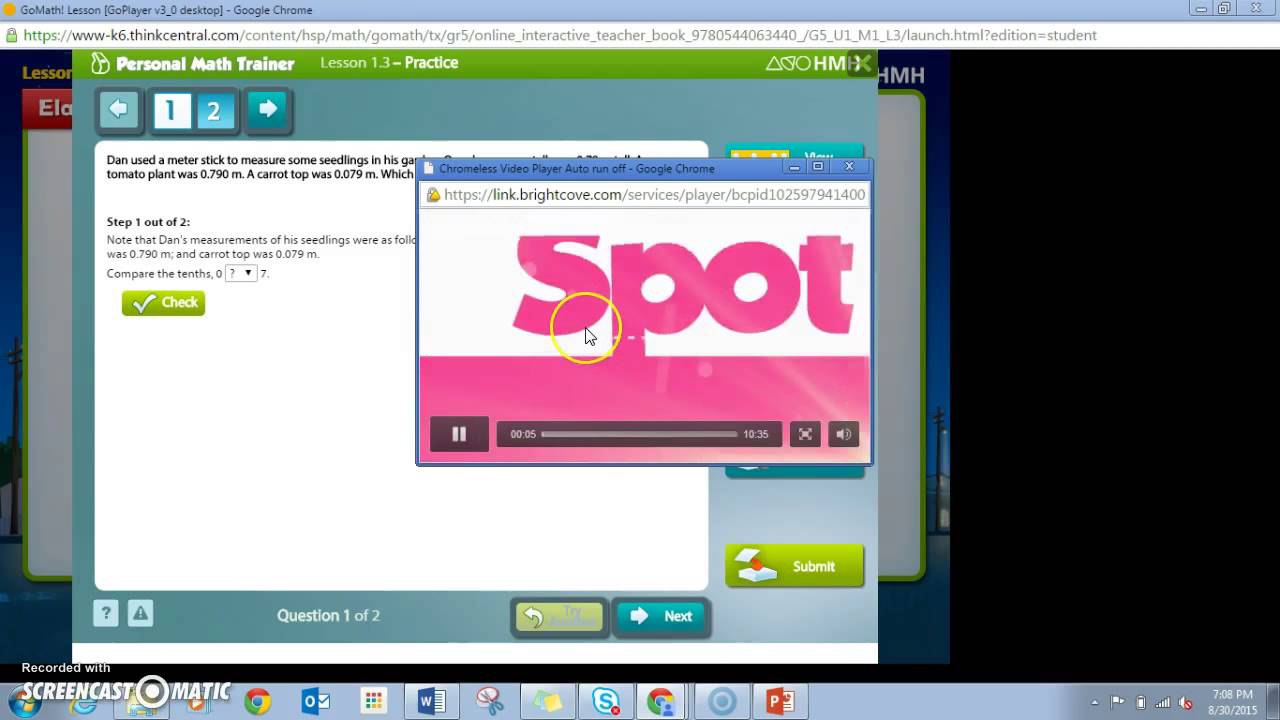Maximize the Chromeless Video Player window
Screen dimensions: 1280x720
(817, 167)
